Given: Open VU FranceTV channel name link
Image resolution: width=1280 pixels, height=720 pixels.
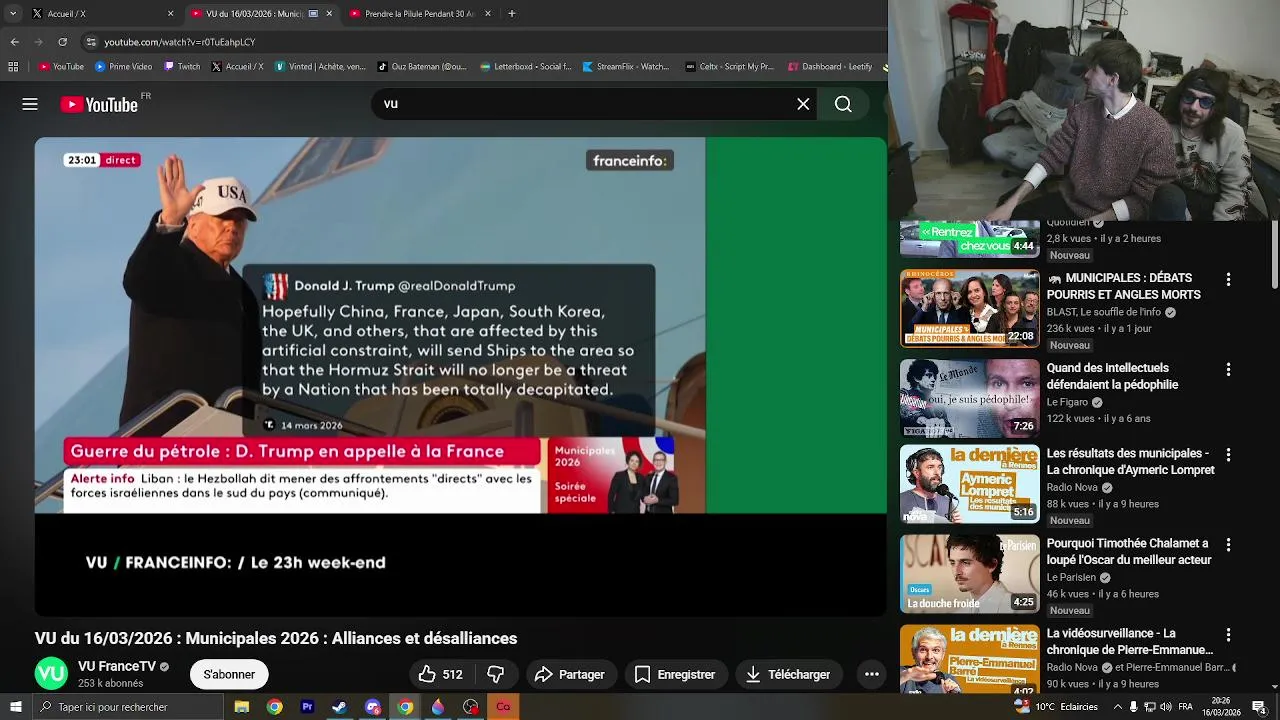Looking at the screenshot, I should pyautogui.click(x=117, y=666).
